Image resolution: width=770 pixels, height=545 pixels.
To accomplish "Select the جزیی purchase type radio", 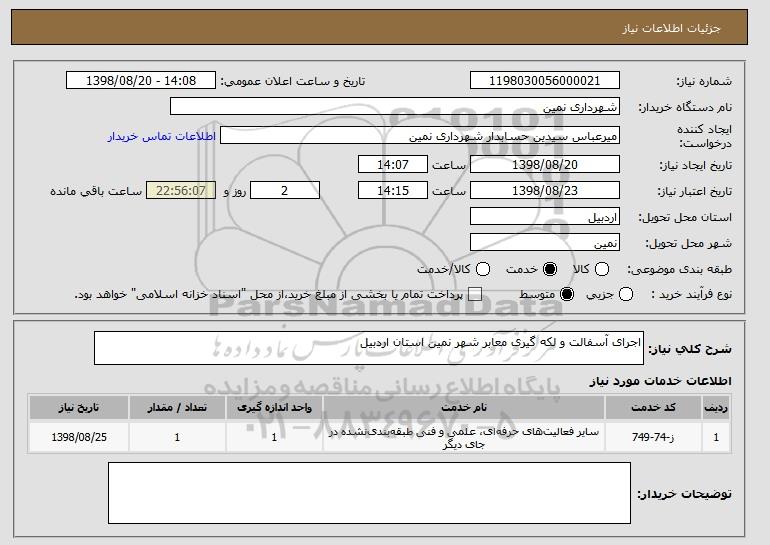I will [626, 294].
